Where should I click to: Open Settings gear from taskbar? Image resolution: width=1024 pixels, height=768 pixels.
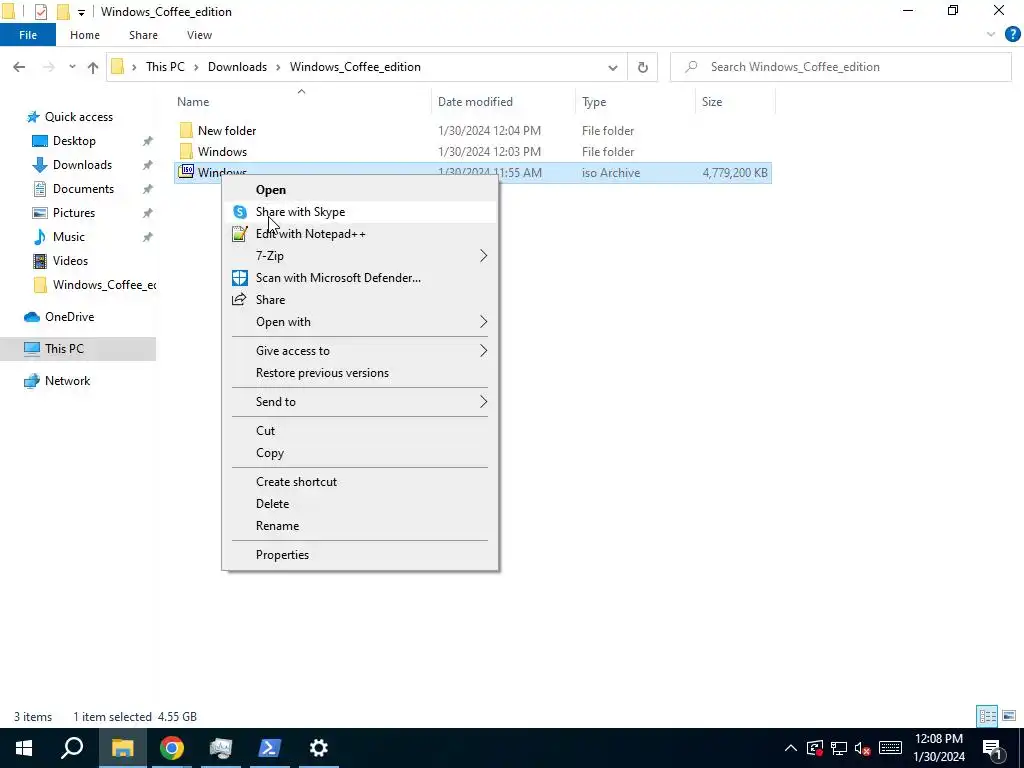pos(319,748)
